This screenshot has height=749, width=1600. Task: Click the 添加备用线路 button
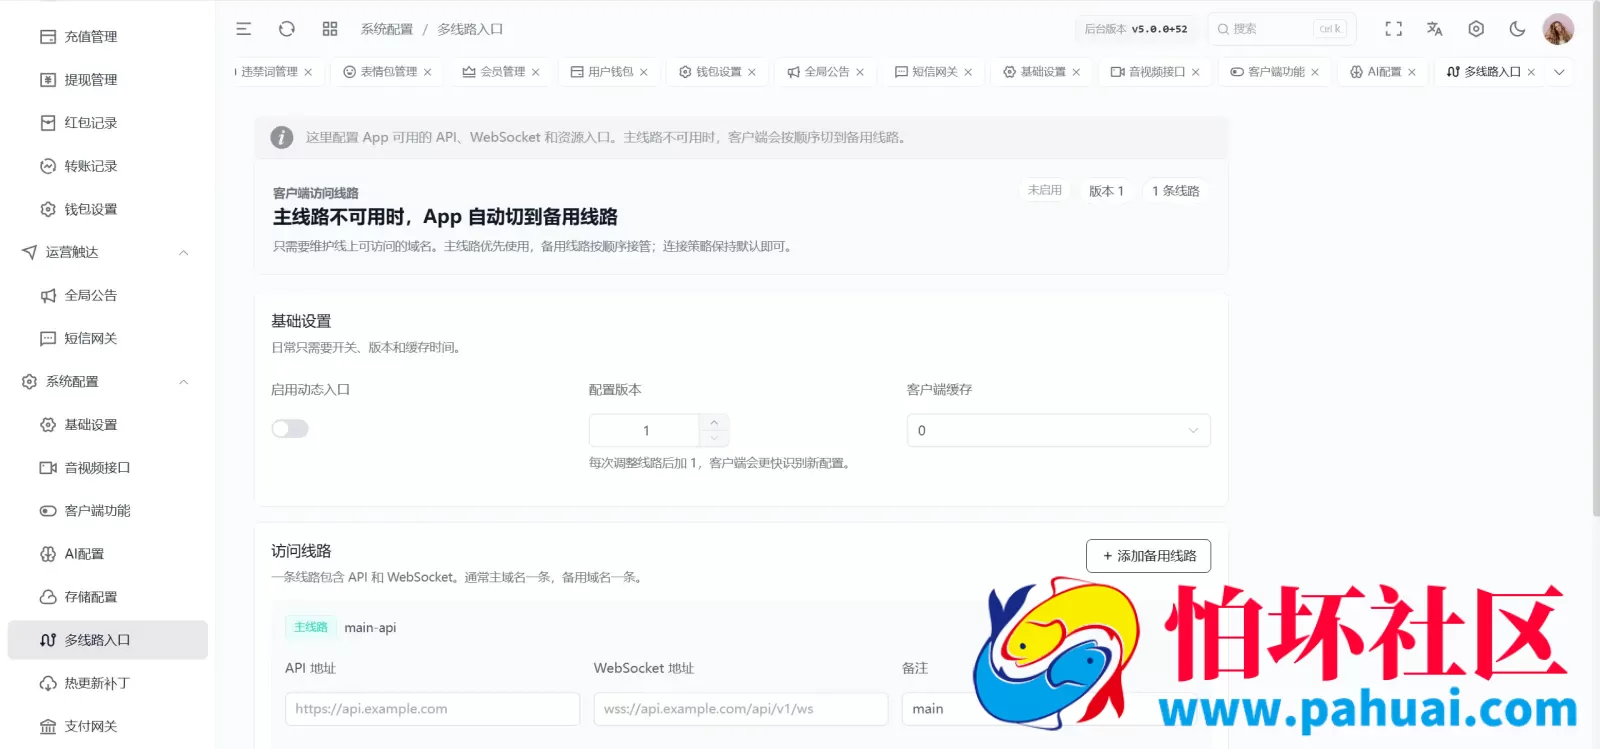[1148, 556]
